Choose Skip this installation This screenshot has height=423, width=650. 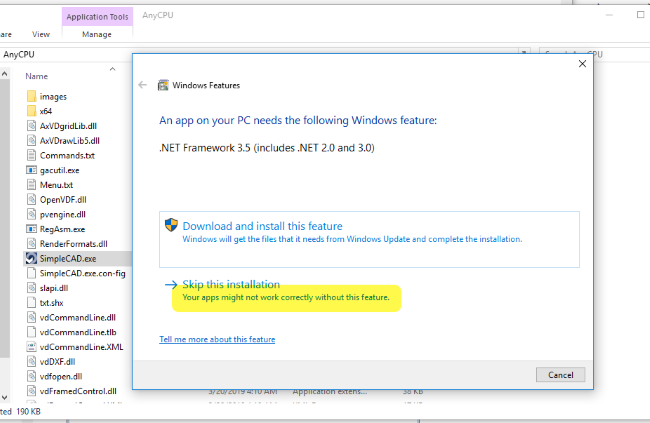pos(231,285)
